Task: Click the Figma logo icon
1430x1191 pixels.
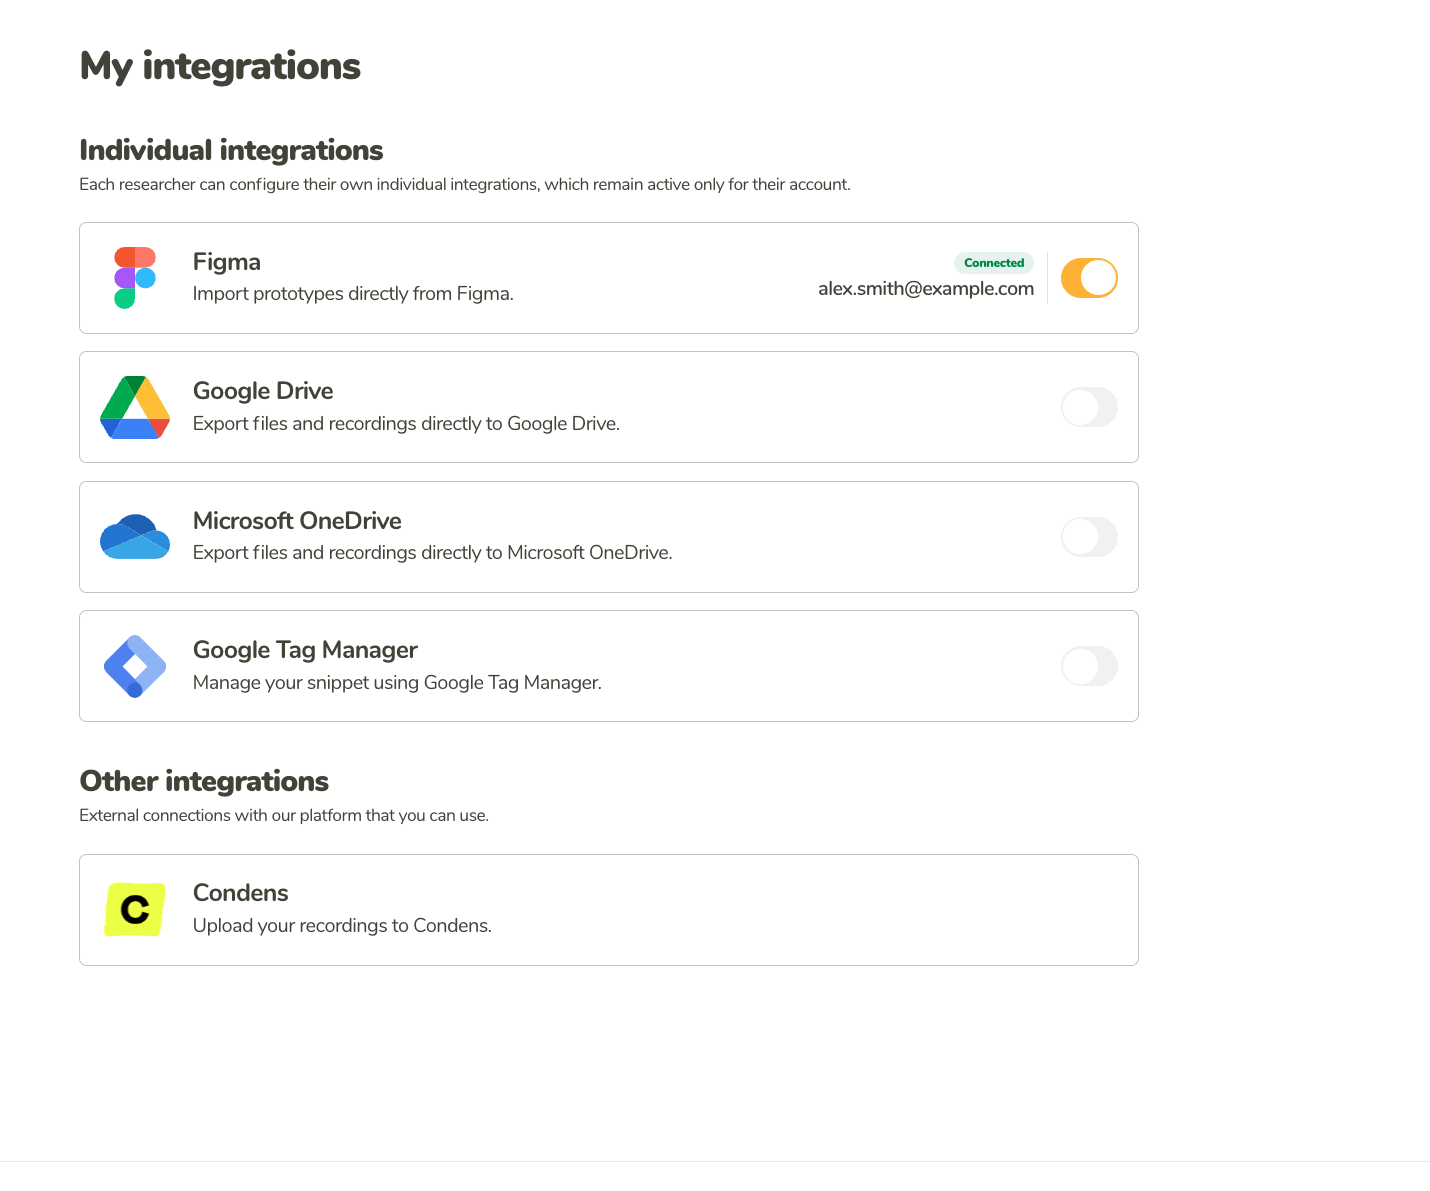Action: tap(135, 278)
